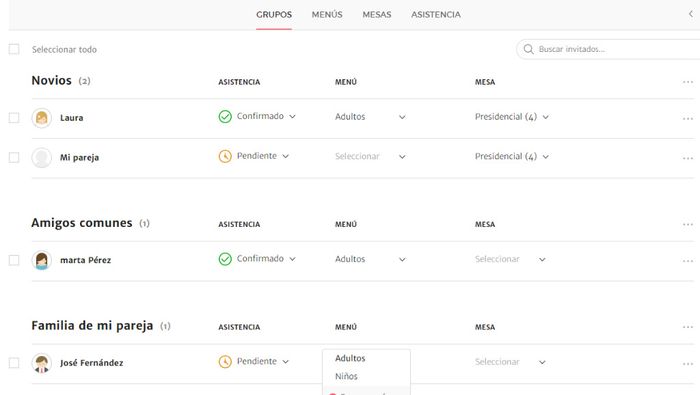Open Laura's Adultos menu dropdown

(x=371, y=117)
